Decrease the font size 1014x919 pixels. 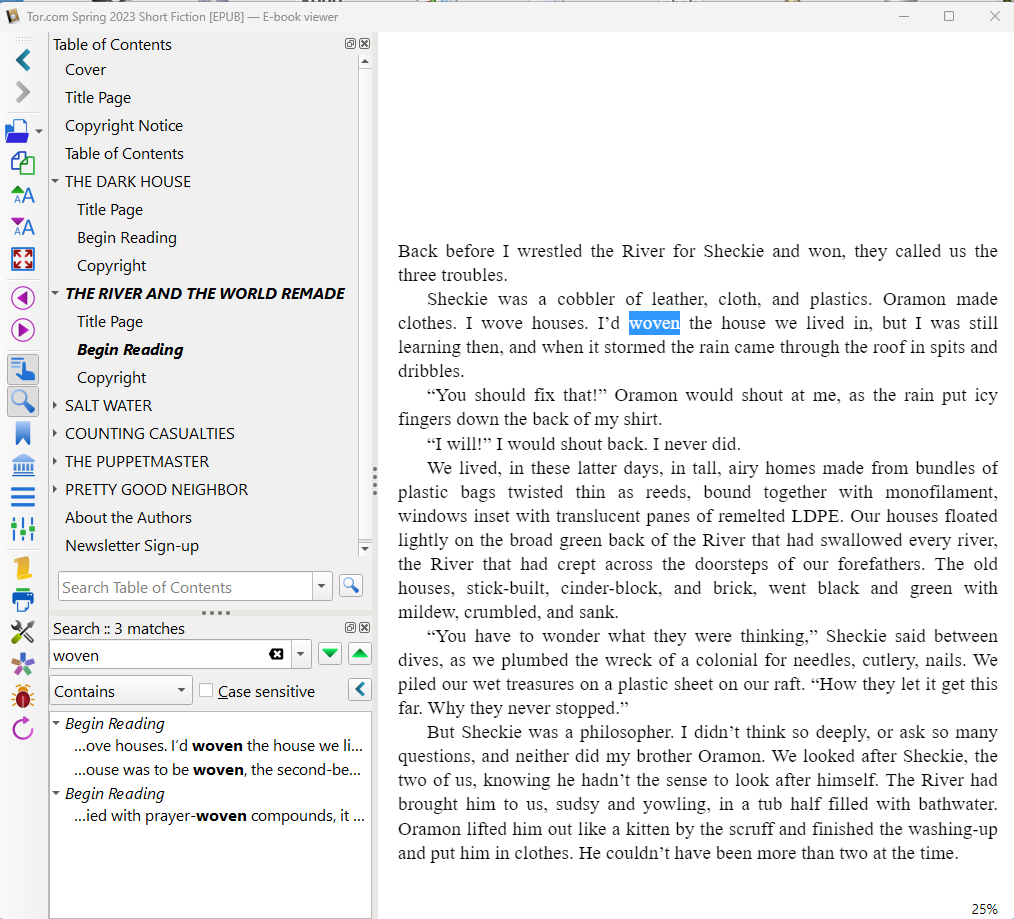click(x=23, y=226)
